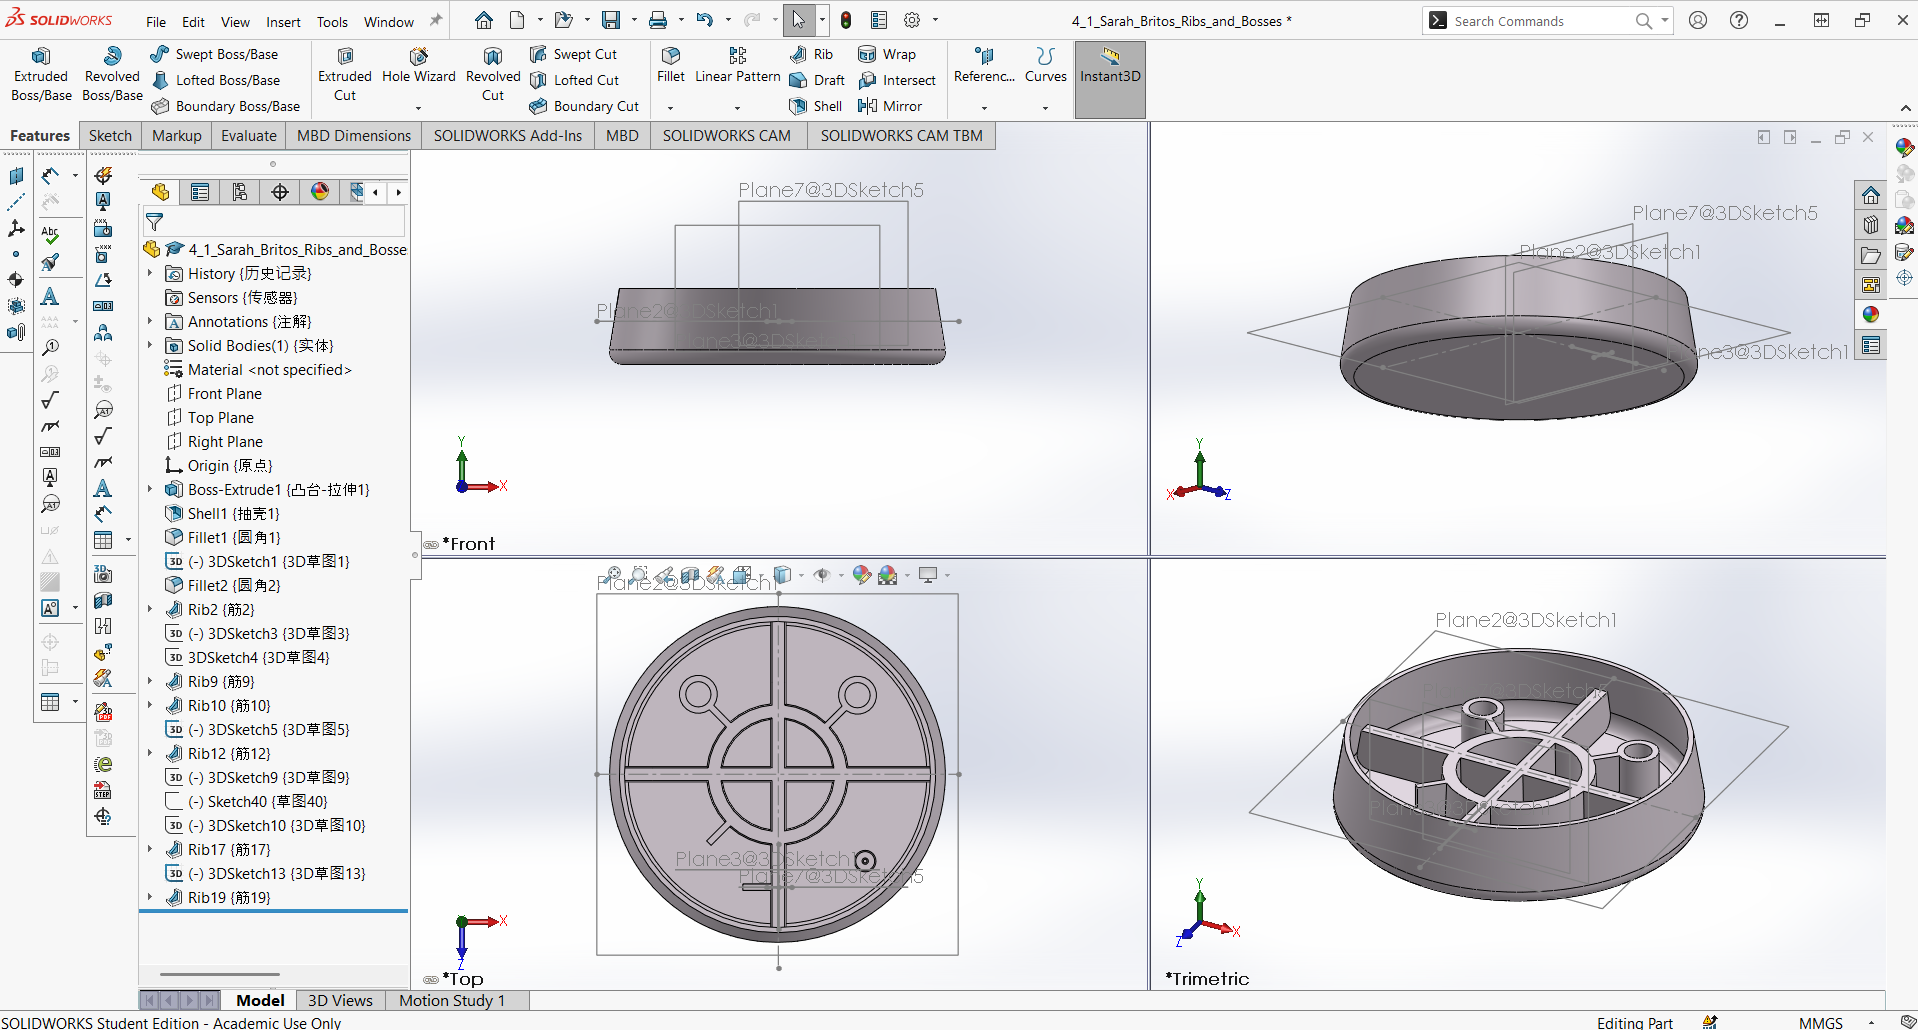Screen dimensions: 1918x1030
Task: Click the Intersect tool
Action: point(897,80)
